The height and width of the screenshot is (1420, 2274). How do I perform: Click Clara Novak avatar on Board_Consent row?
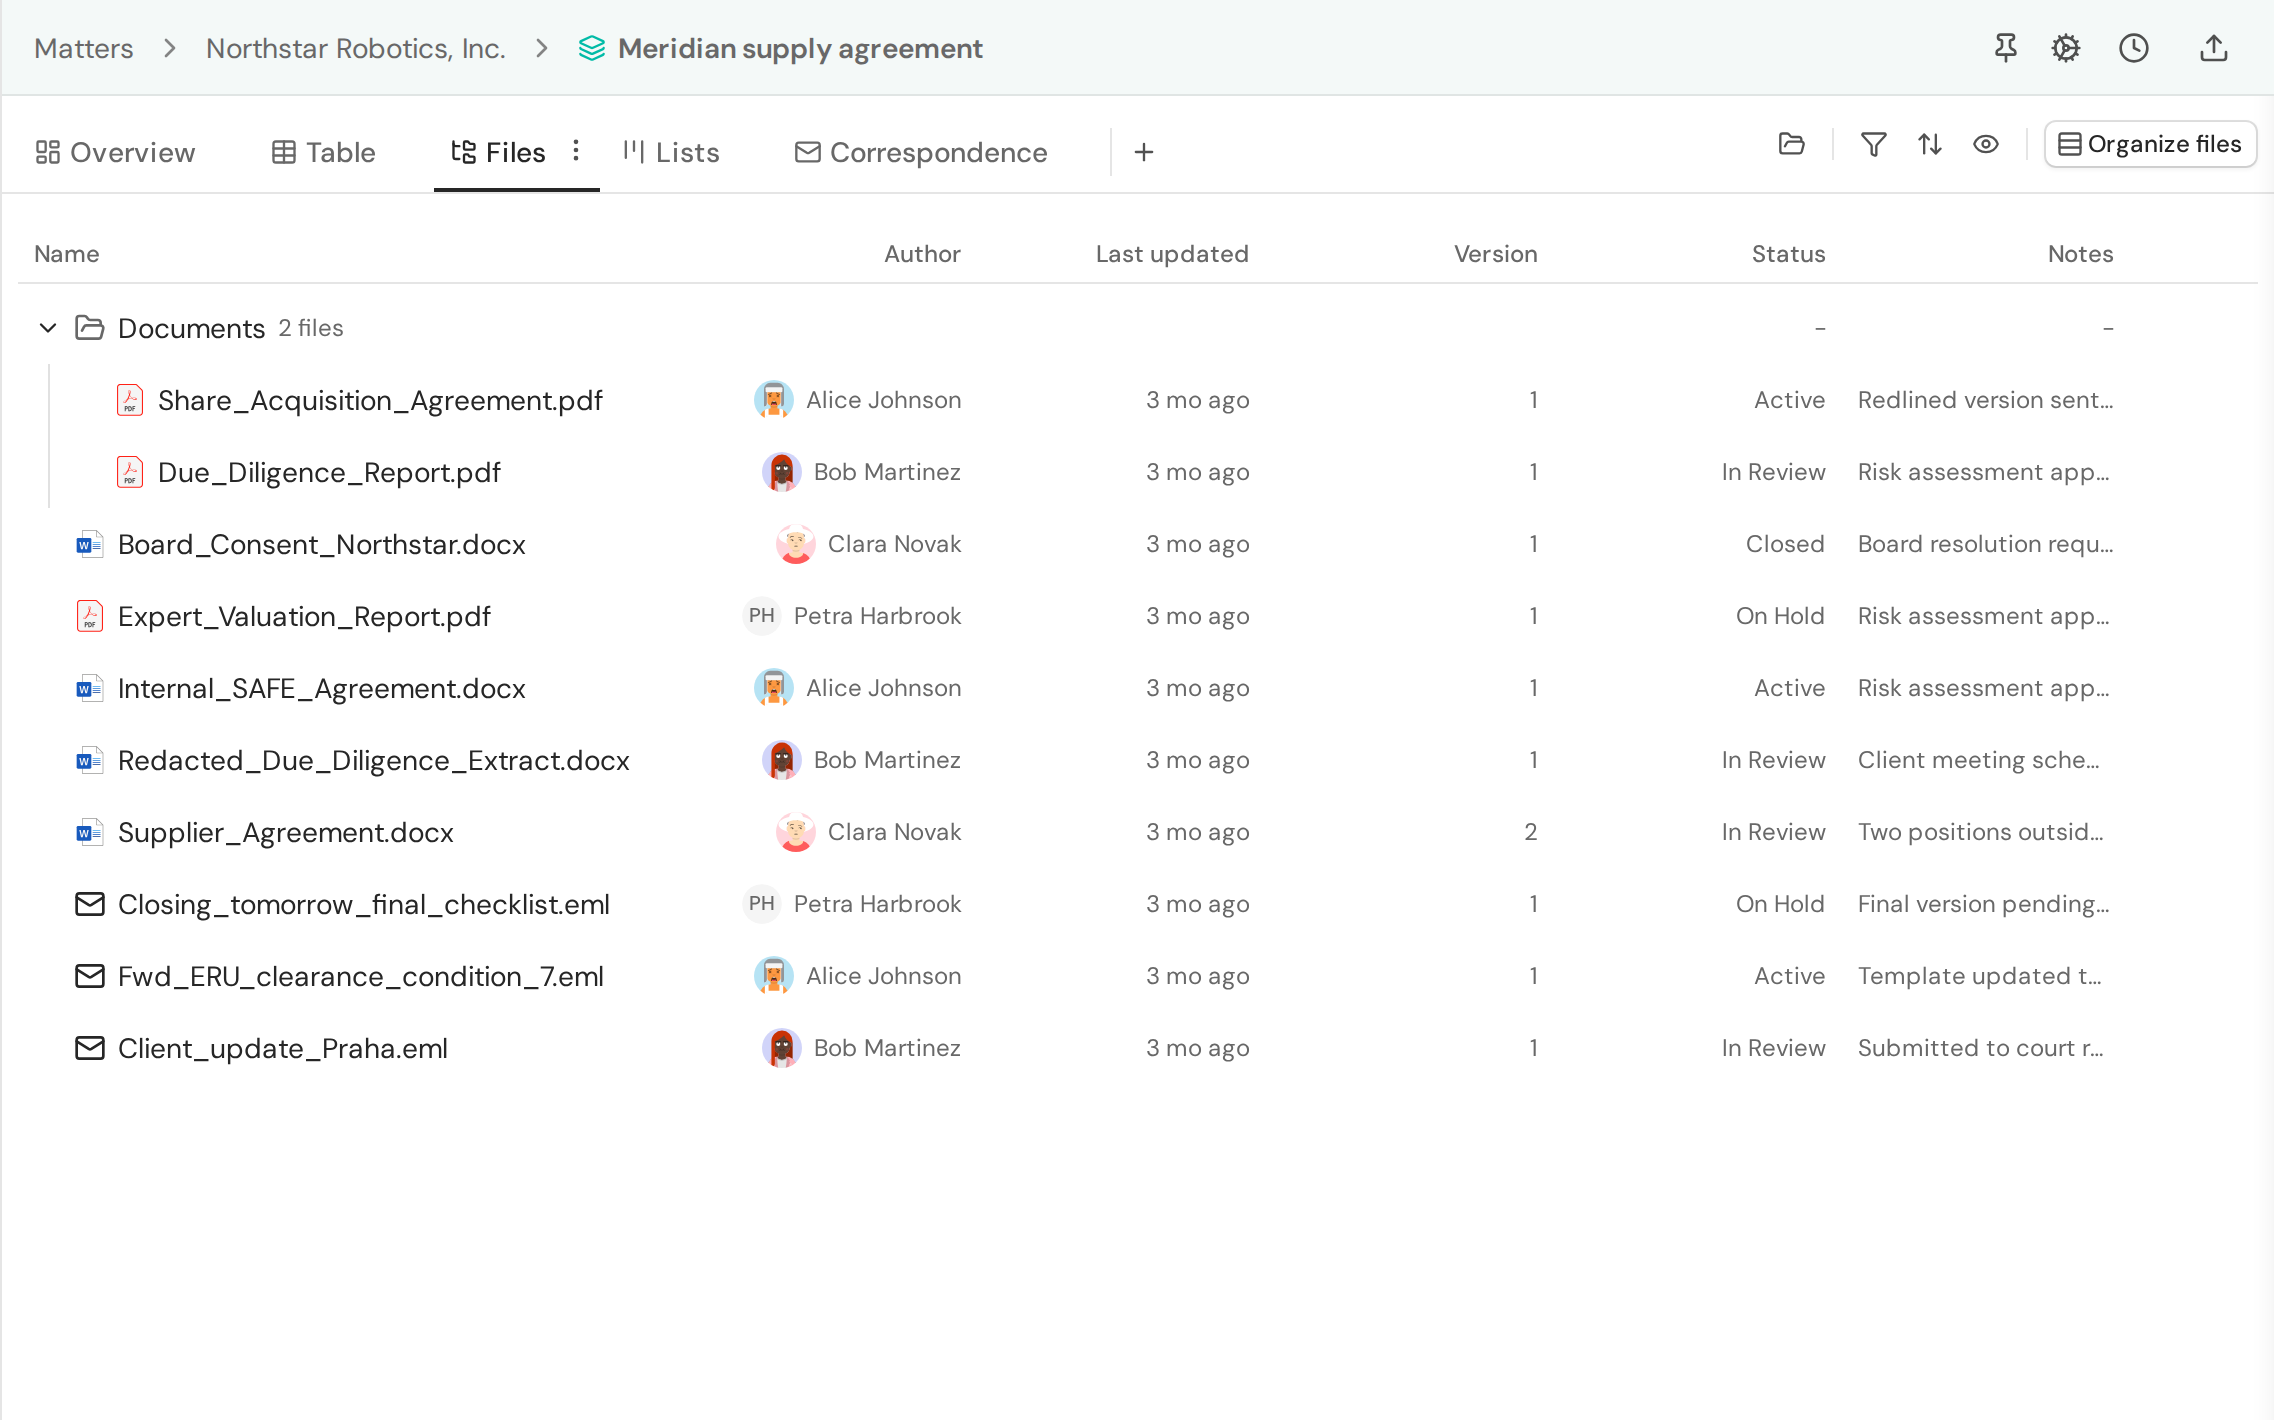[x=796, y=544]
